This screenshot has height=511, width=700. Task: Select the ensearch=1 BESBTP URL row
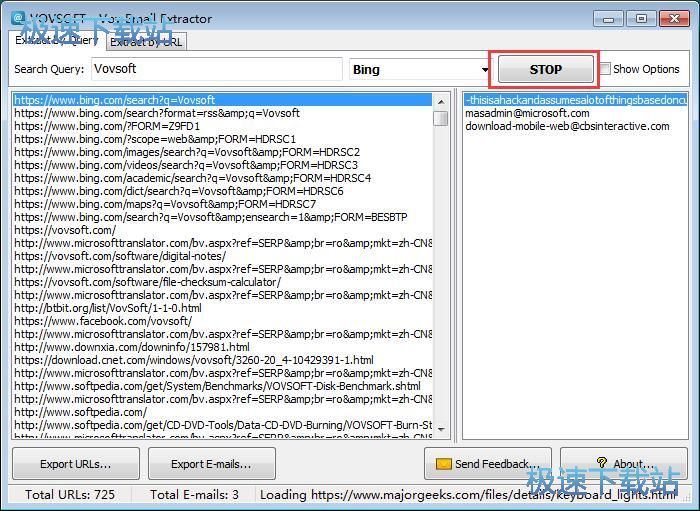(222, 217)
